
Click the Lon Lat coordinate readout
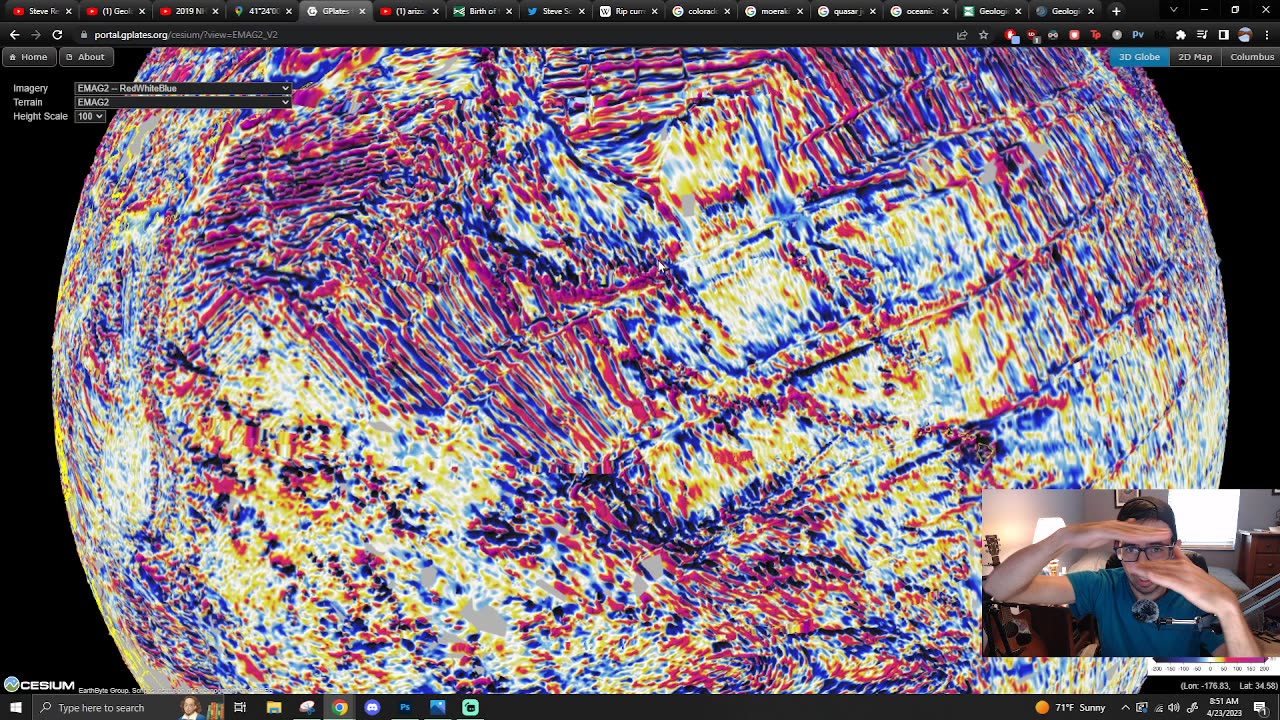point(1228,686)
